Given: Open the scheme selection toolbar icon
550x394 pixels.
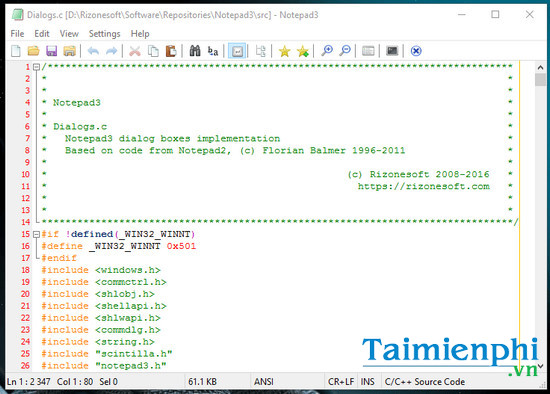Looking at the screenshot, I should tap(368, 51).
